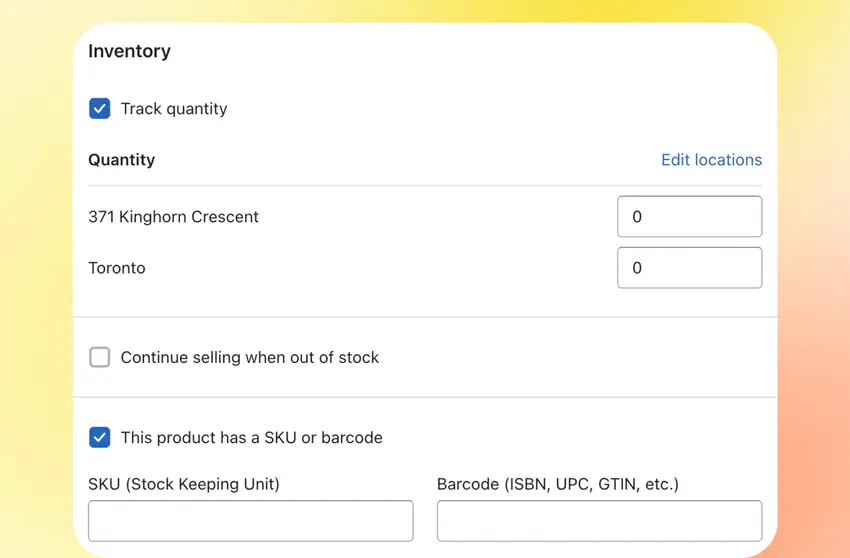The width and height of the screenshot is (850, 558).
Task: Untick the SKU or barcode checkbox
Action: (x=100, y=437)
